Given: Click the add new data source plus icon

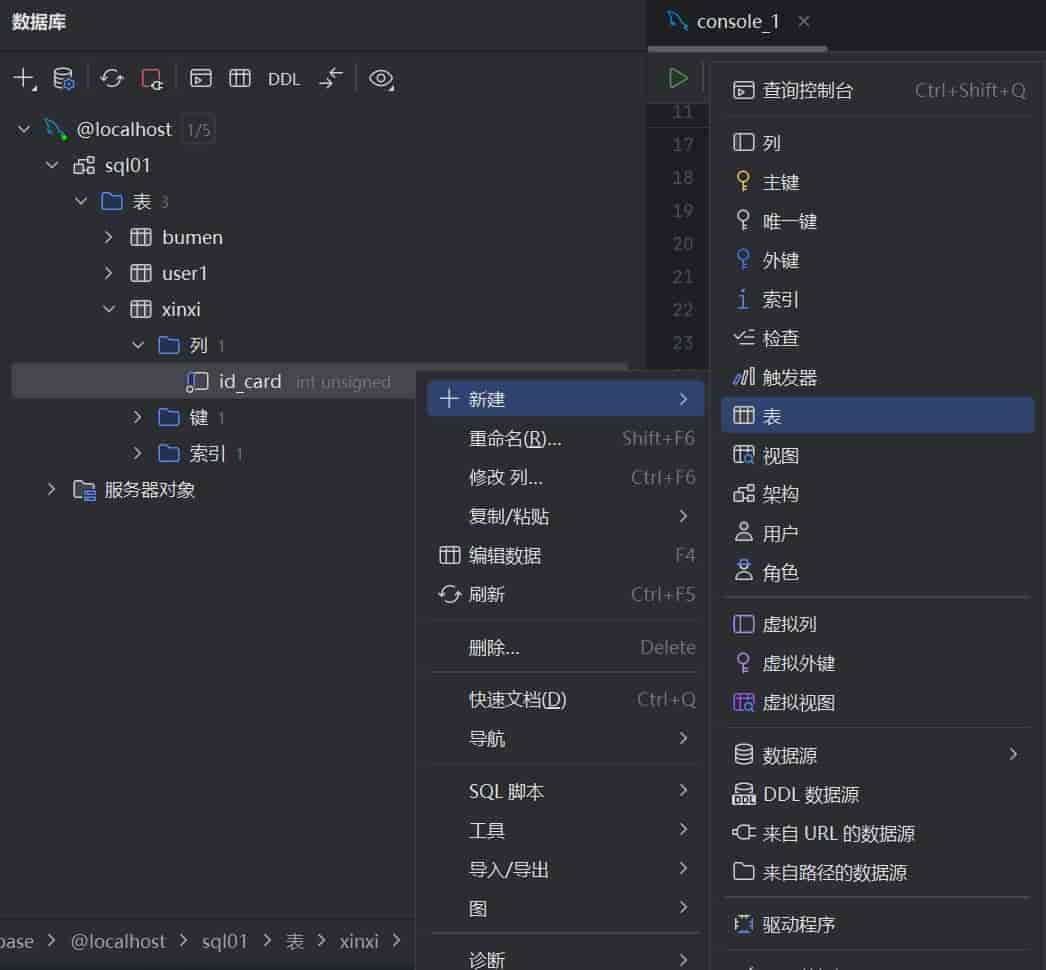Looking at the screenshot, I should (x=23, y=79).
